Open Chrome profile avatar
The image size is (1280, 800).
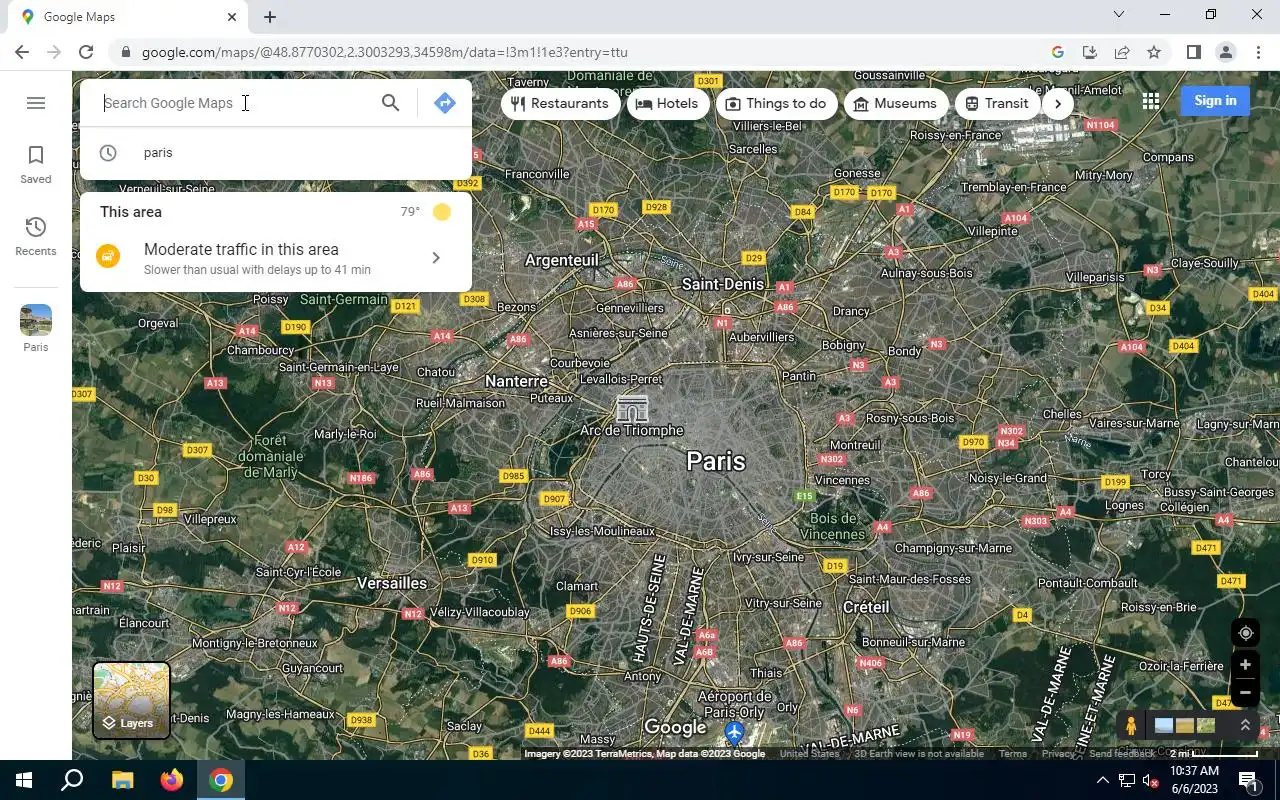point(1226,52)
